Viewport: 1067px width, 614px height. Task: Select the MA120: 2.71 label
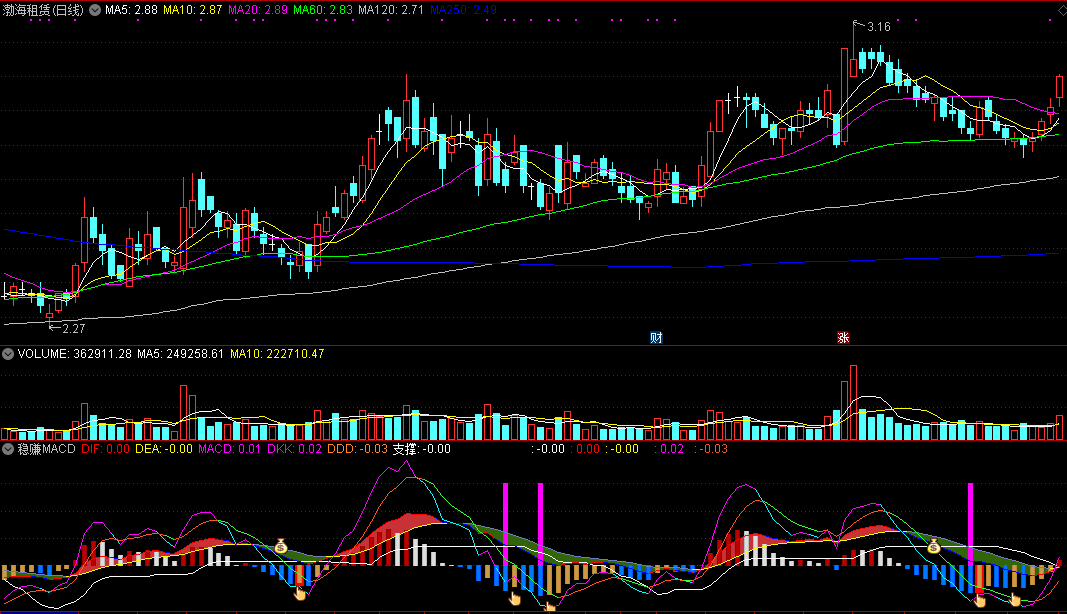click(391, 10)
